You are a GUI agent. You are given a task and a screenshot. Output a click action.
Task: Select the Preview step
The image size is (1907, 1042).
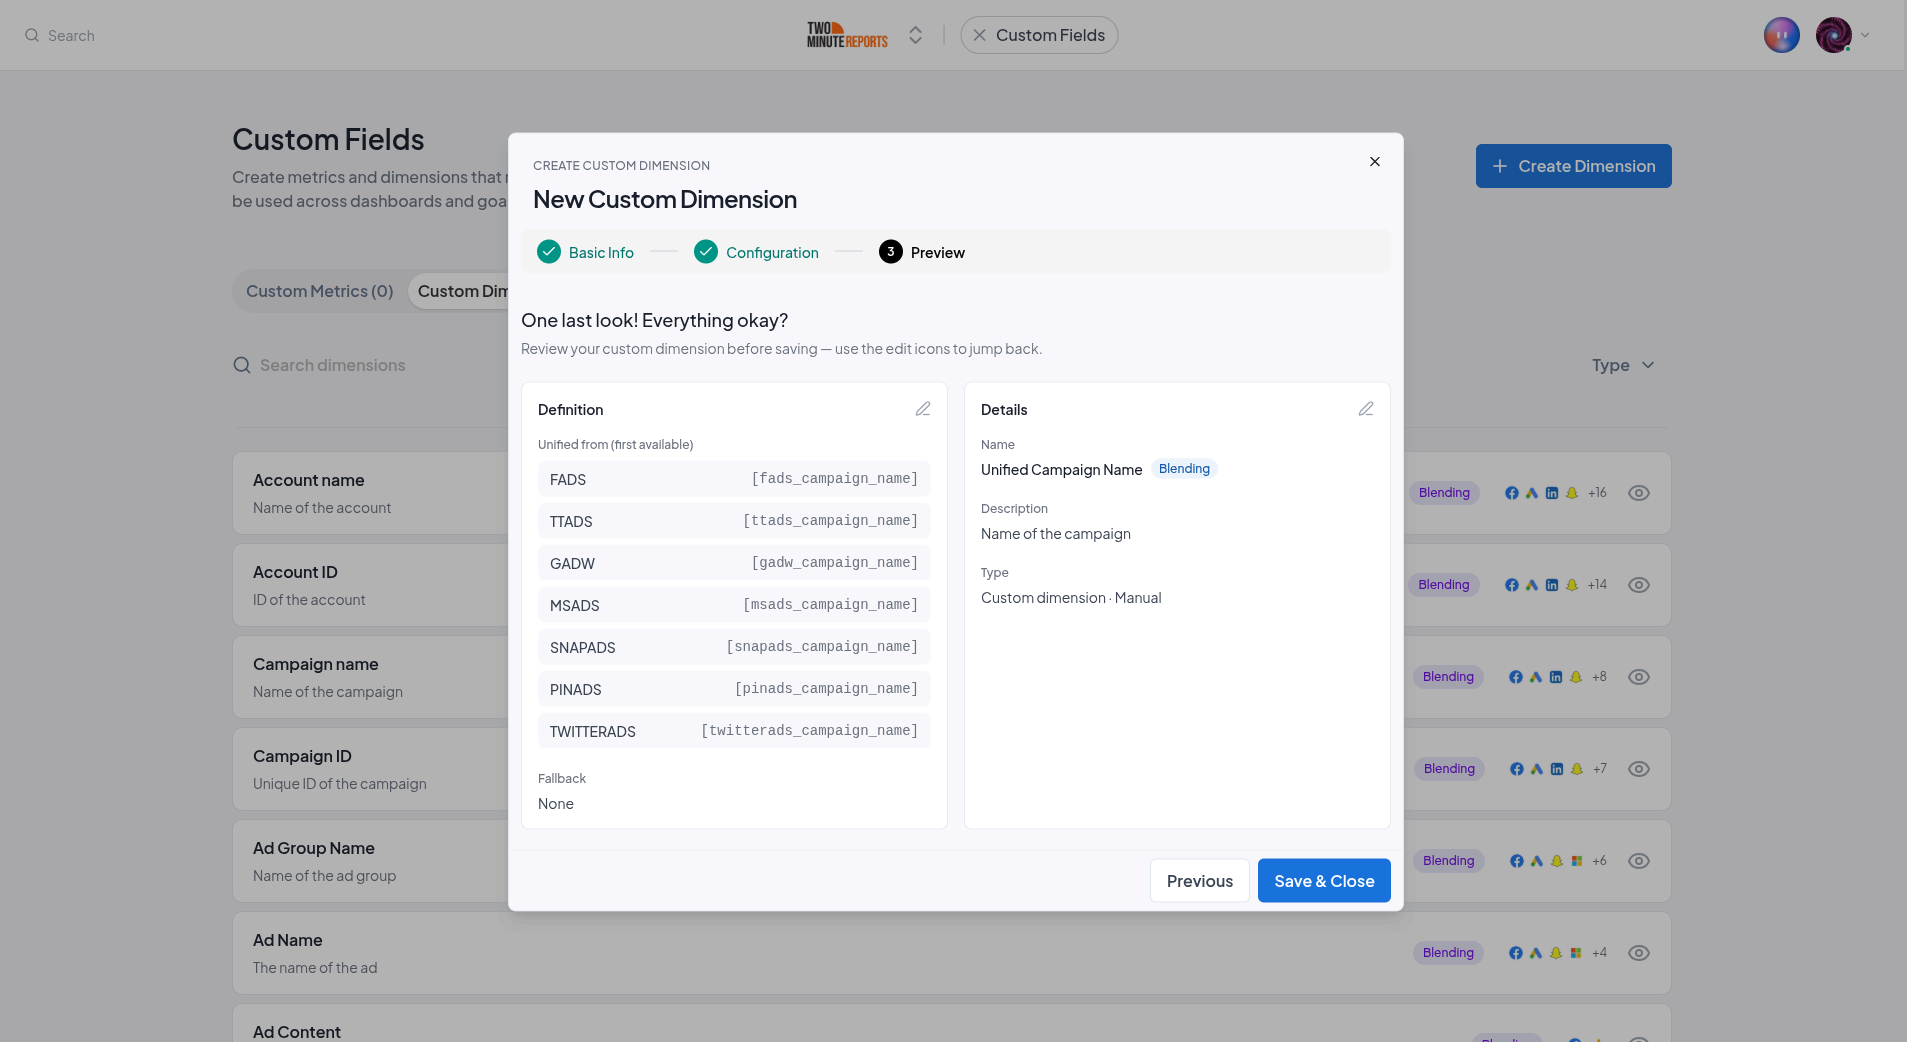922,252
